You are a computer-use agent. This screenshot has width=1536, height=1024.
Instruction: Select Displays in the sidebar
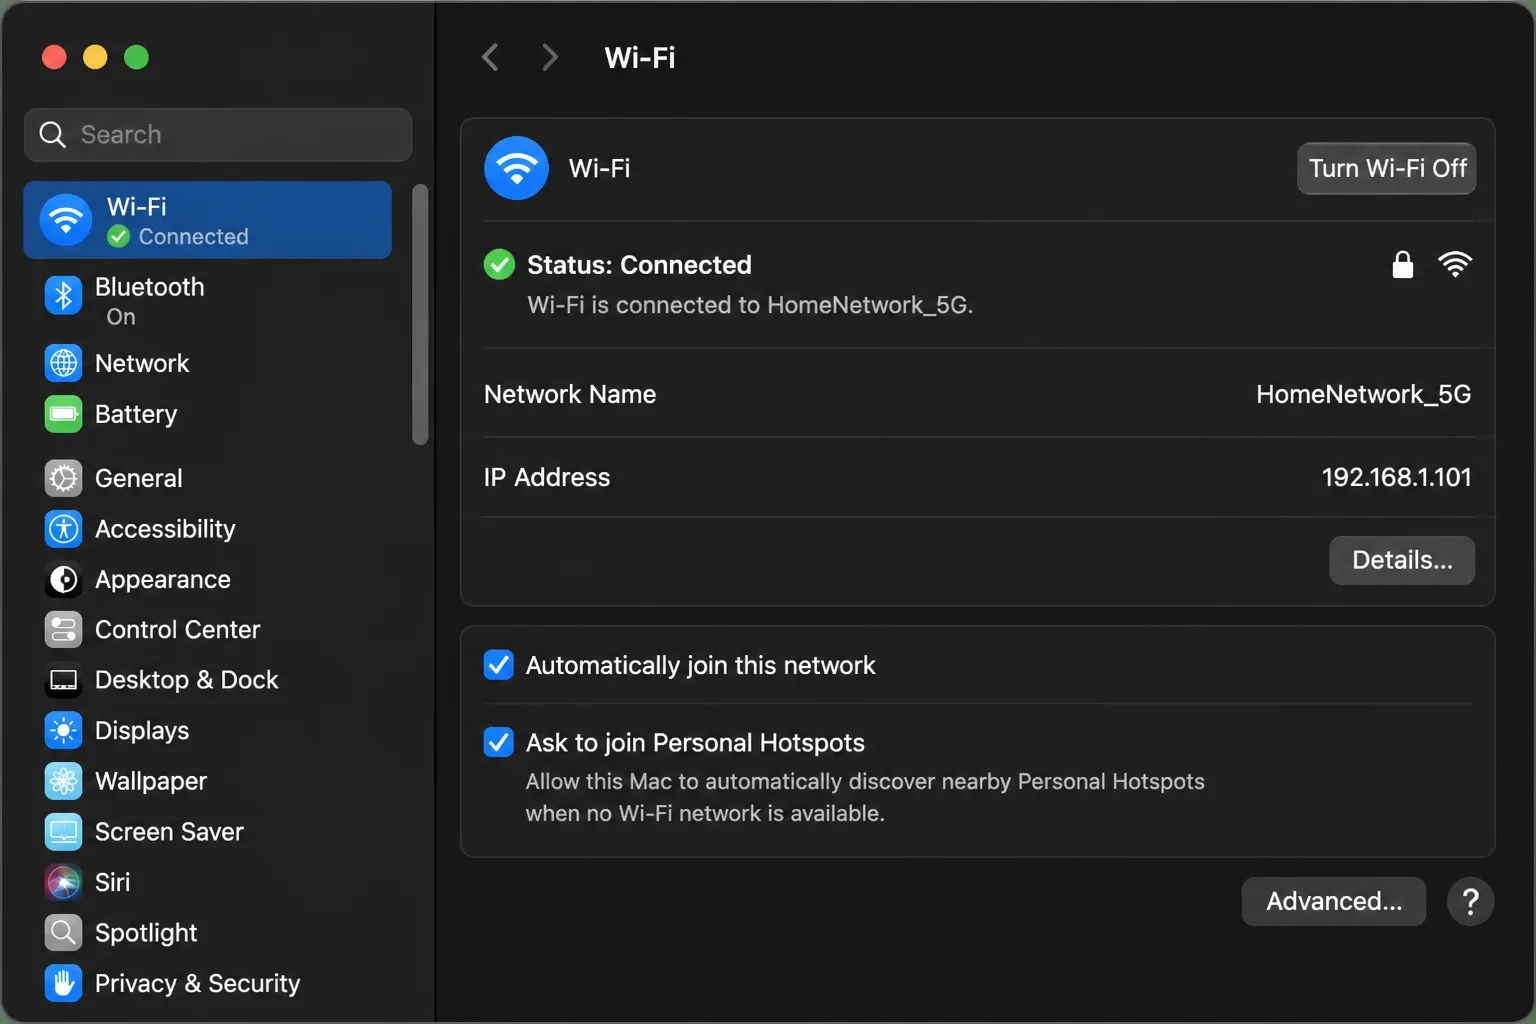click(207, 731)
